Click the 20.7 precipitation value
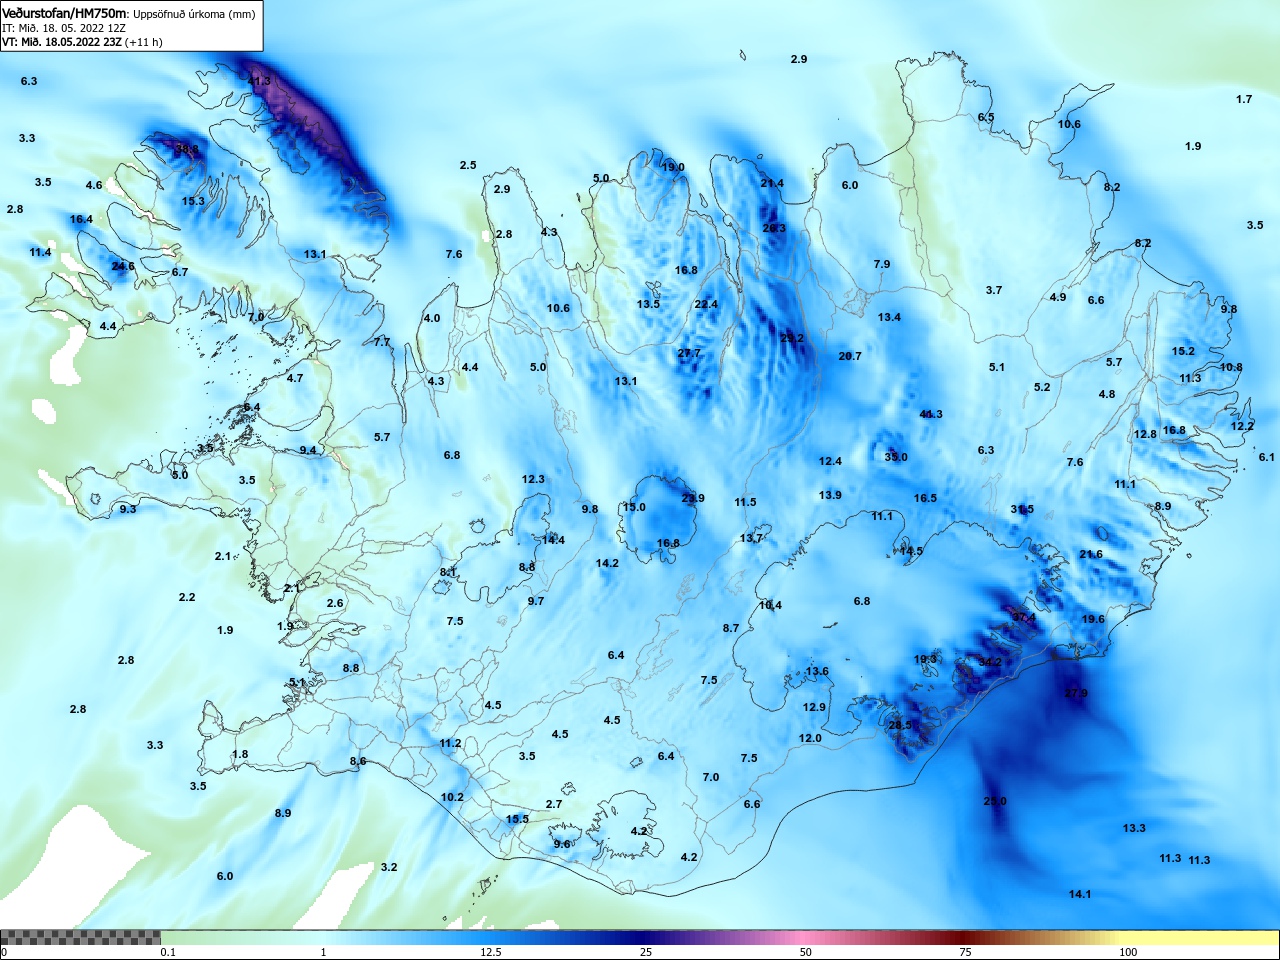The image size is (1280, 960). coord(850,356)
